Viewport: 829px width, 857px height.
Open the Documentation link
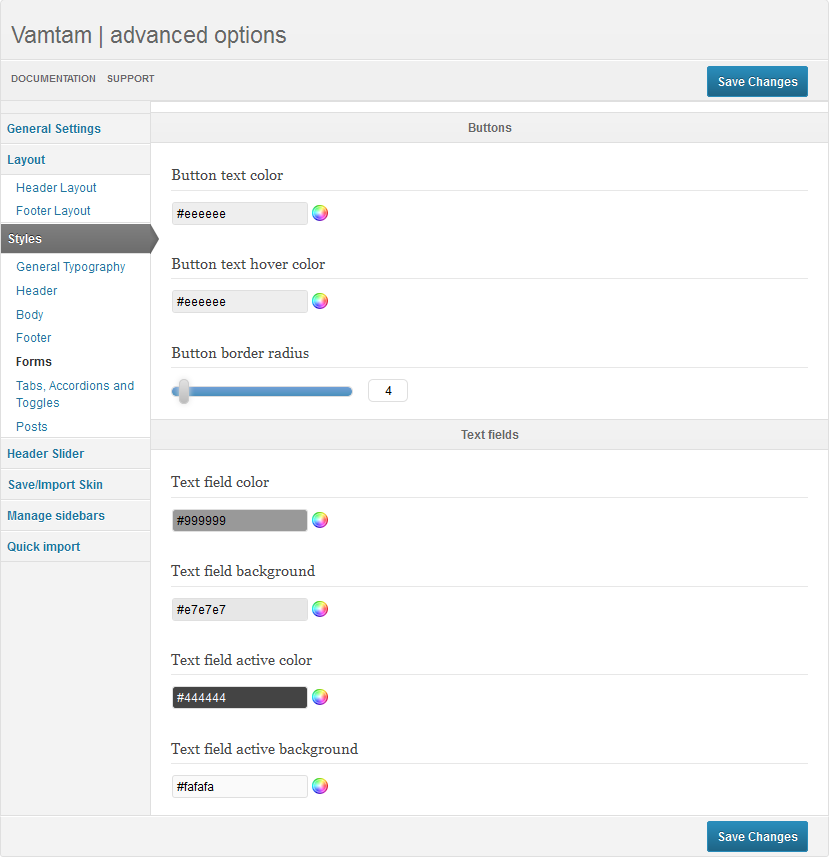54,79
